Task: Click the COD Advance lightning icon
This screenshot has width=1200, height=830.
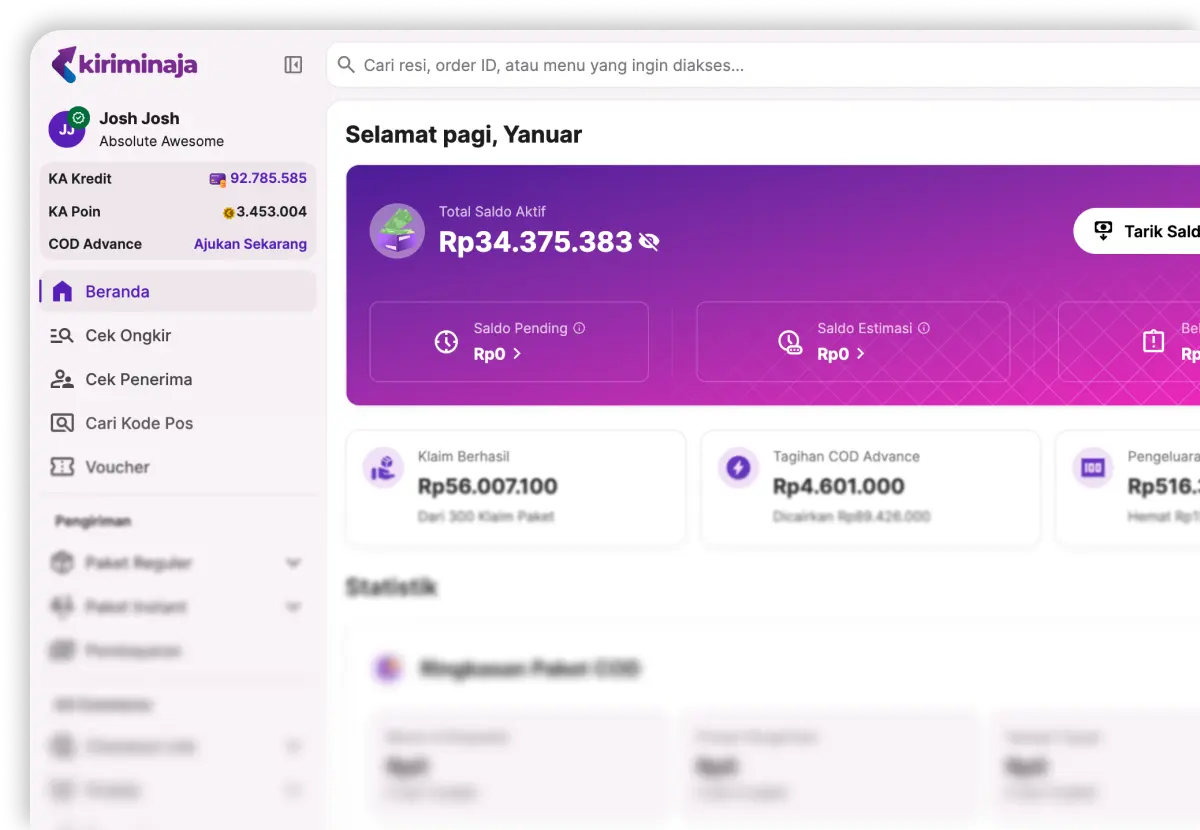Action: tap(738, 467)
